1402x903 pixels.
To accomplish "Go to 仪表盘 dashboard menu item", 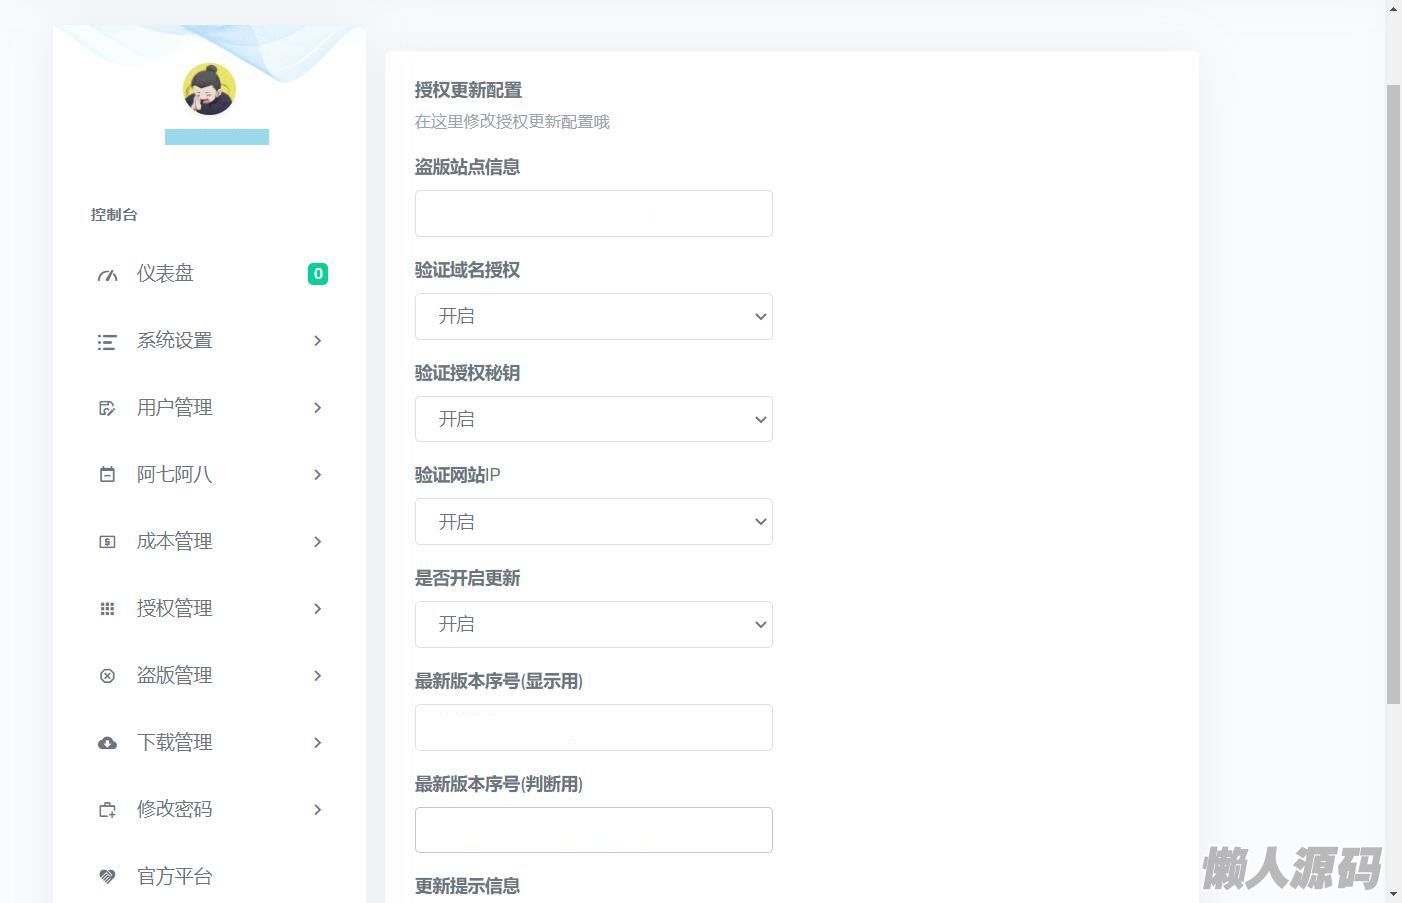I will pyautogui.click(x=165, y=274).
